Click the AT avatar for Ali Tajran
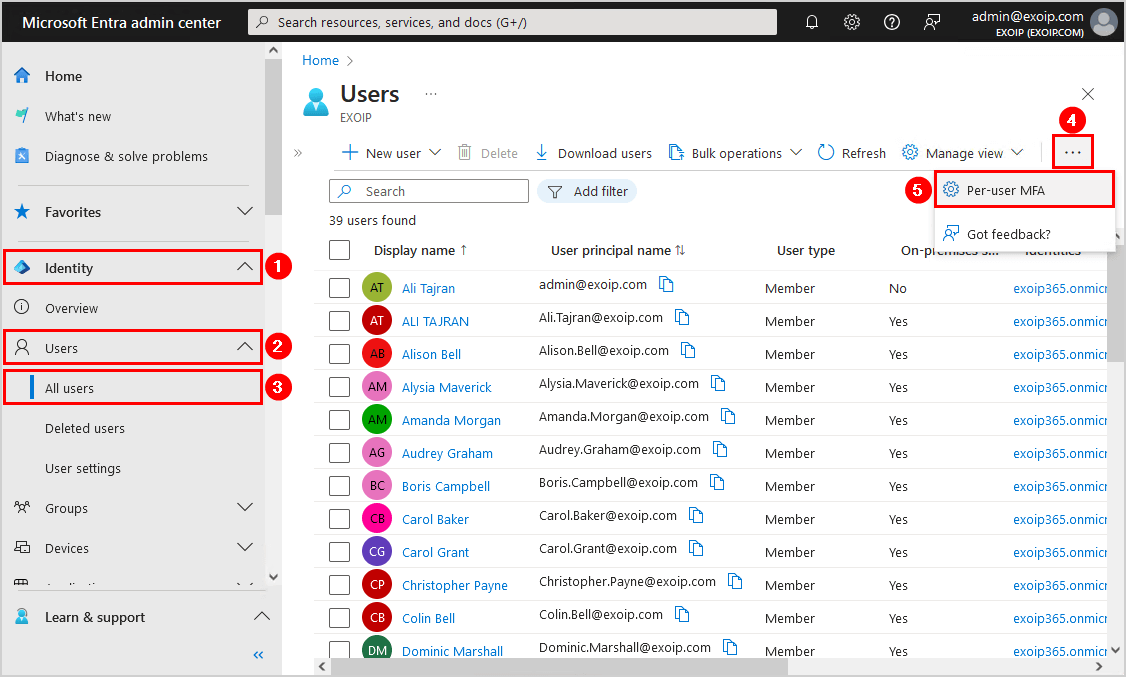 tap(377, 288)
